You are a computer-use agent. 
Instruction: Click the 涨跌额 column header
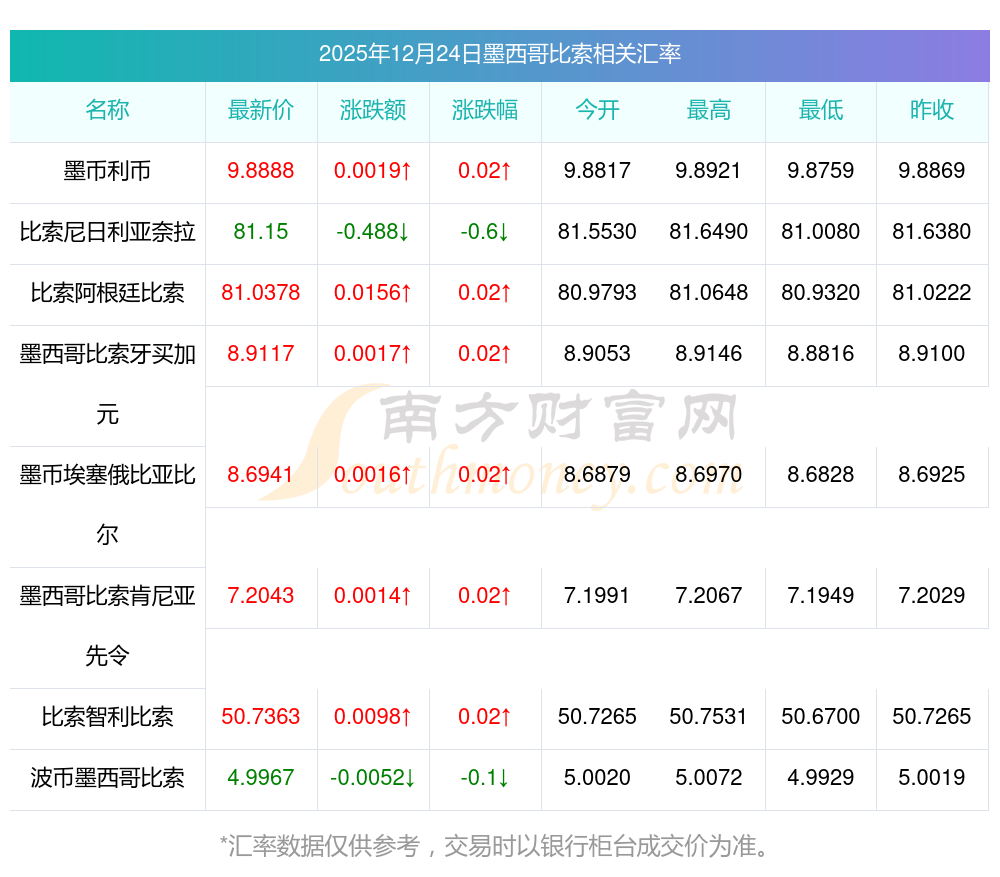click(x=373, y=111)
